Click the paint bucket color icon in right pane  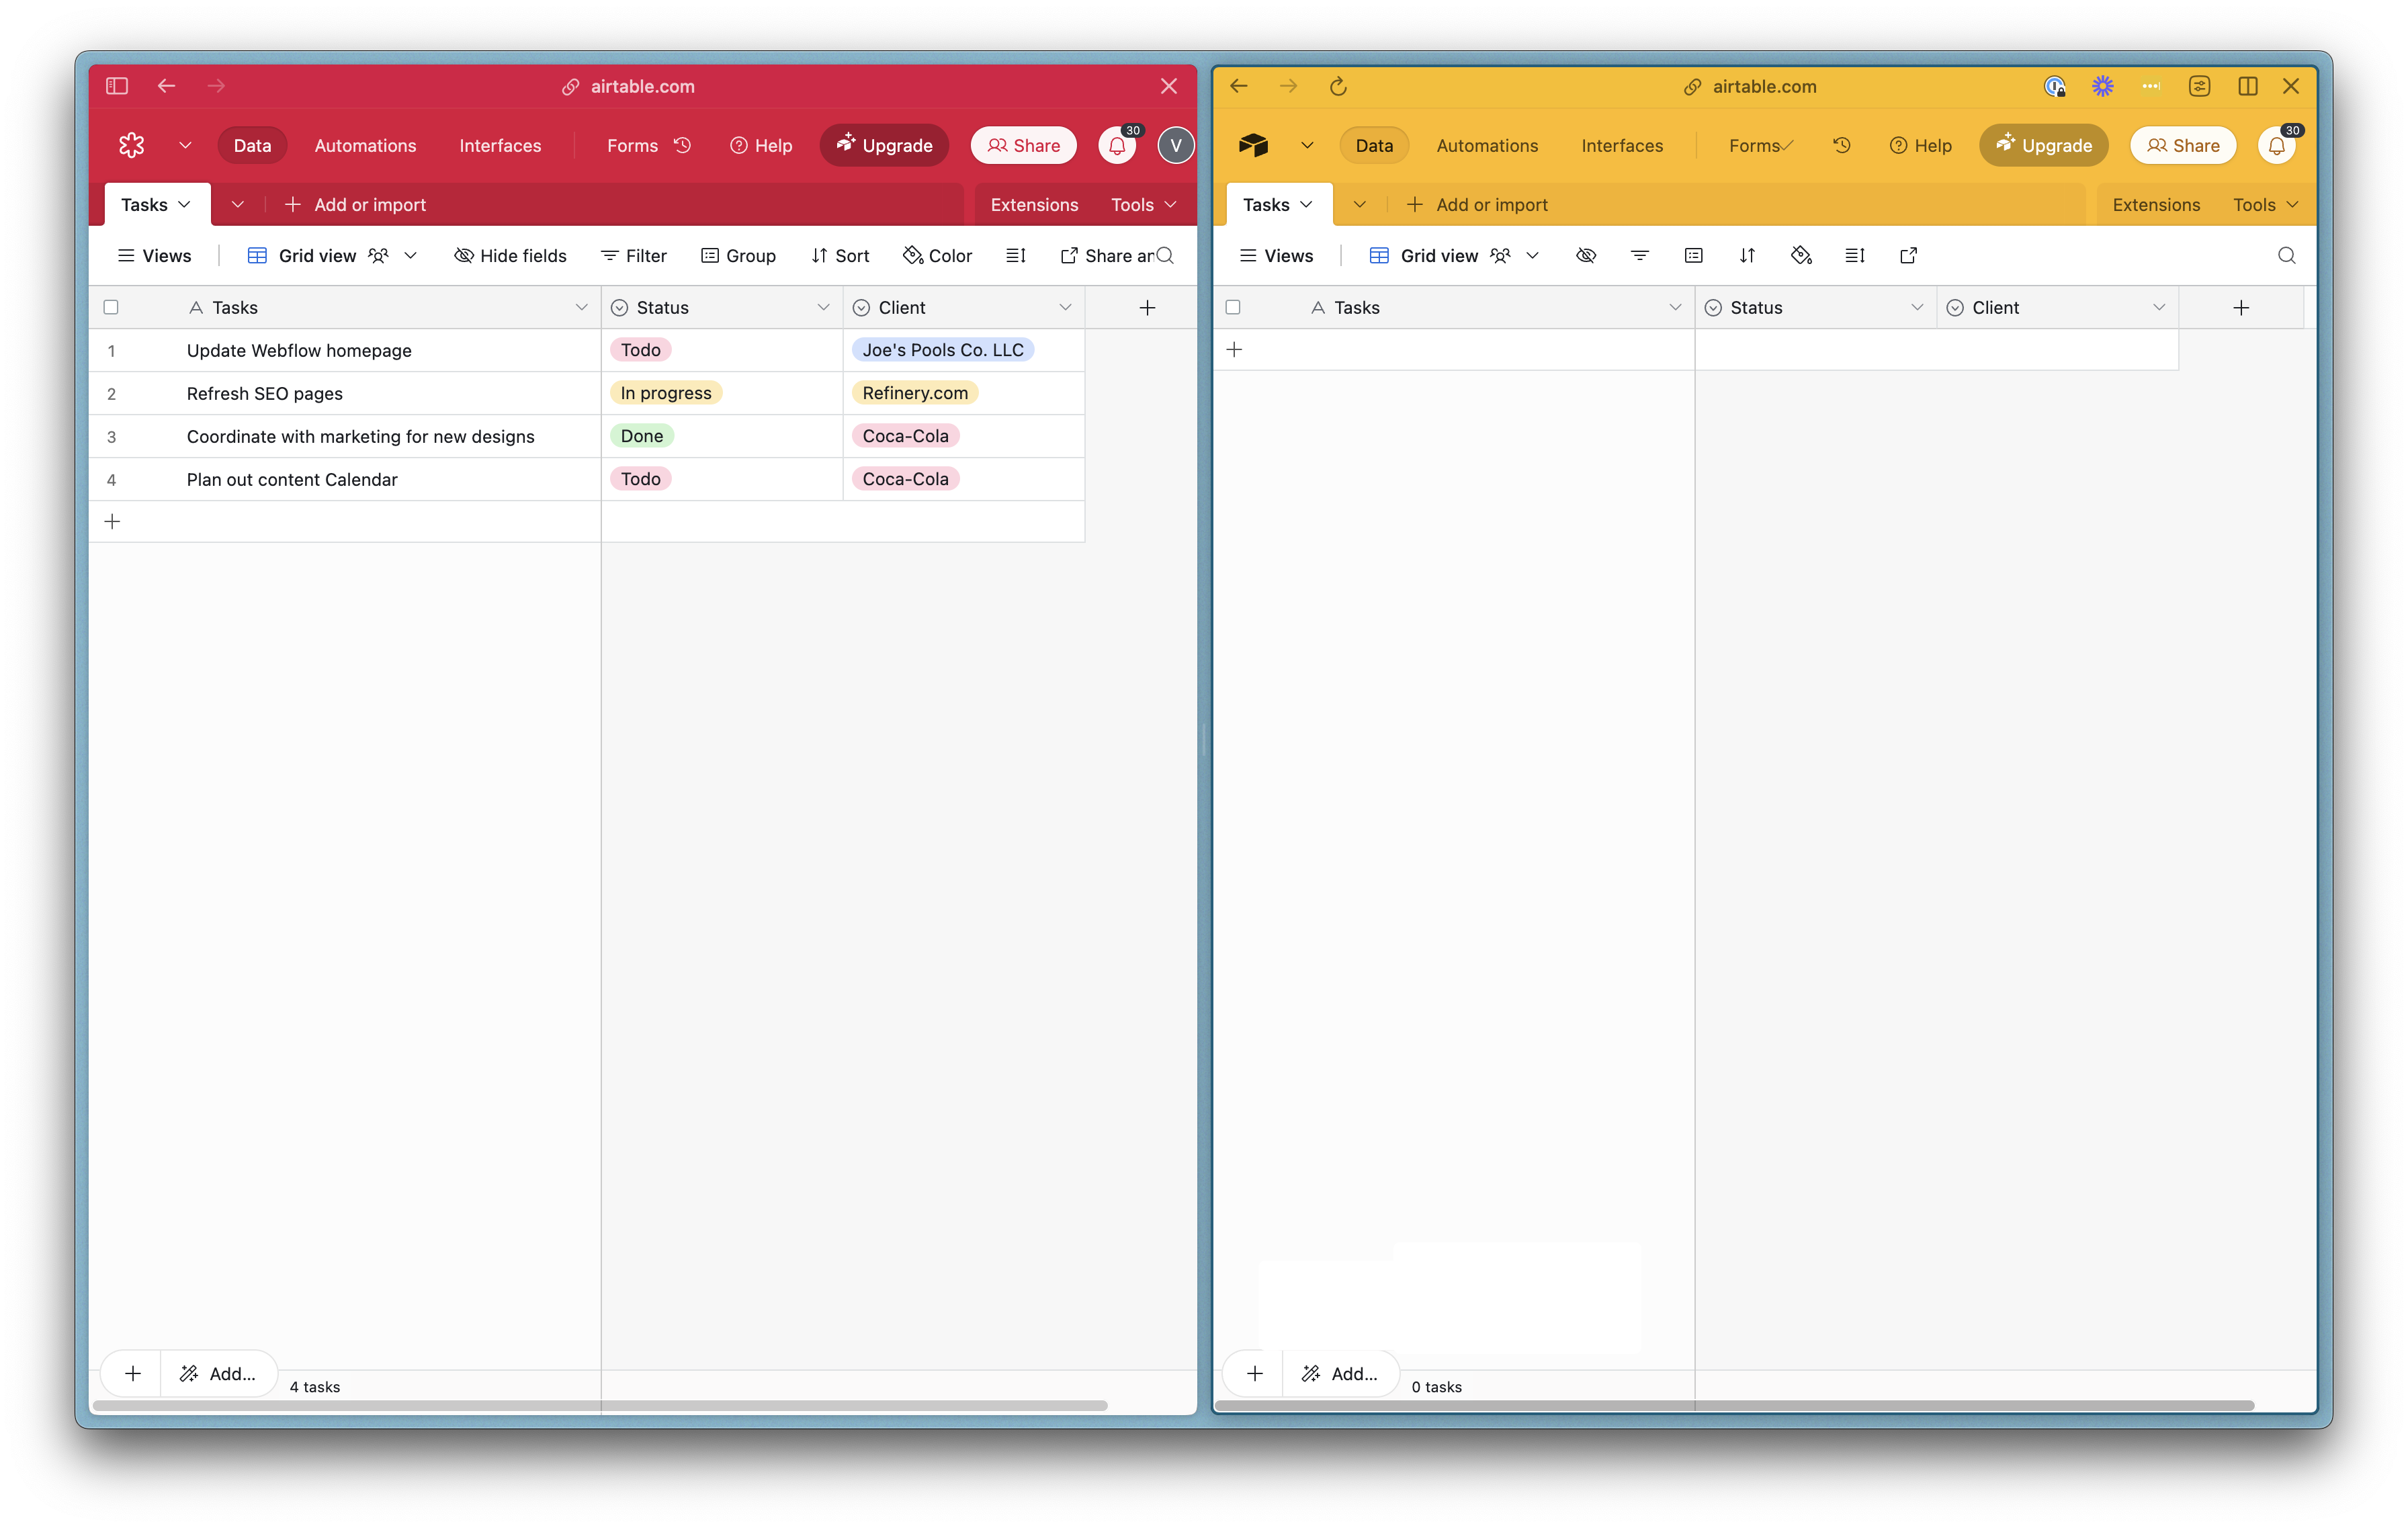[1801, 256]
